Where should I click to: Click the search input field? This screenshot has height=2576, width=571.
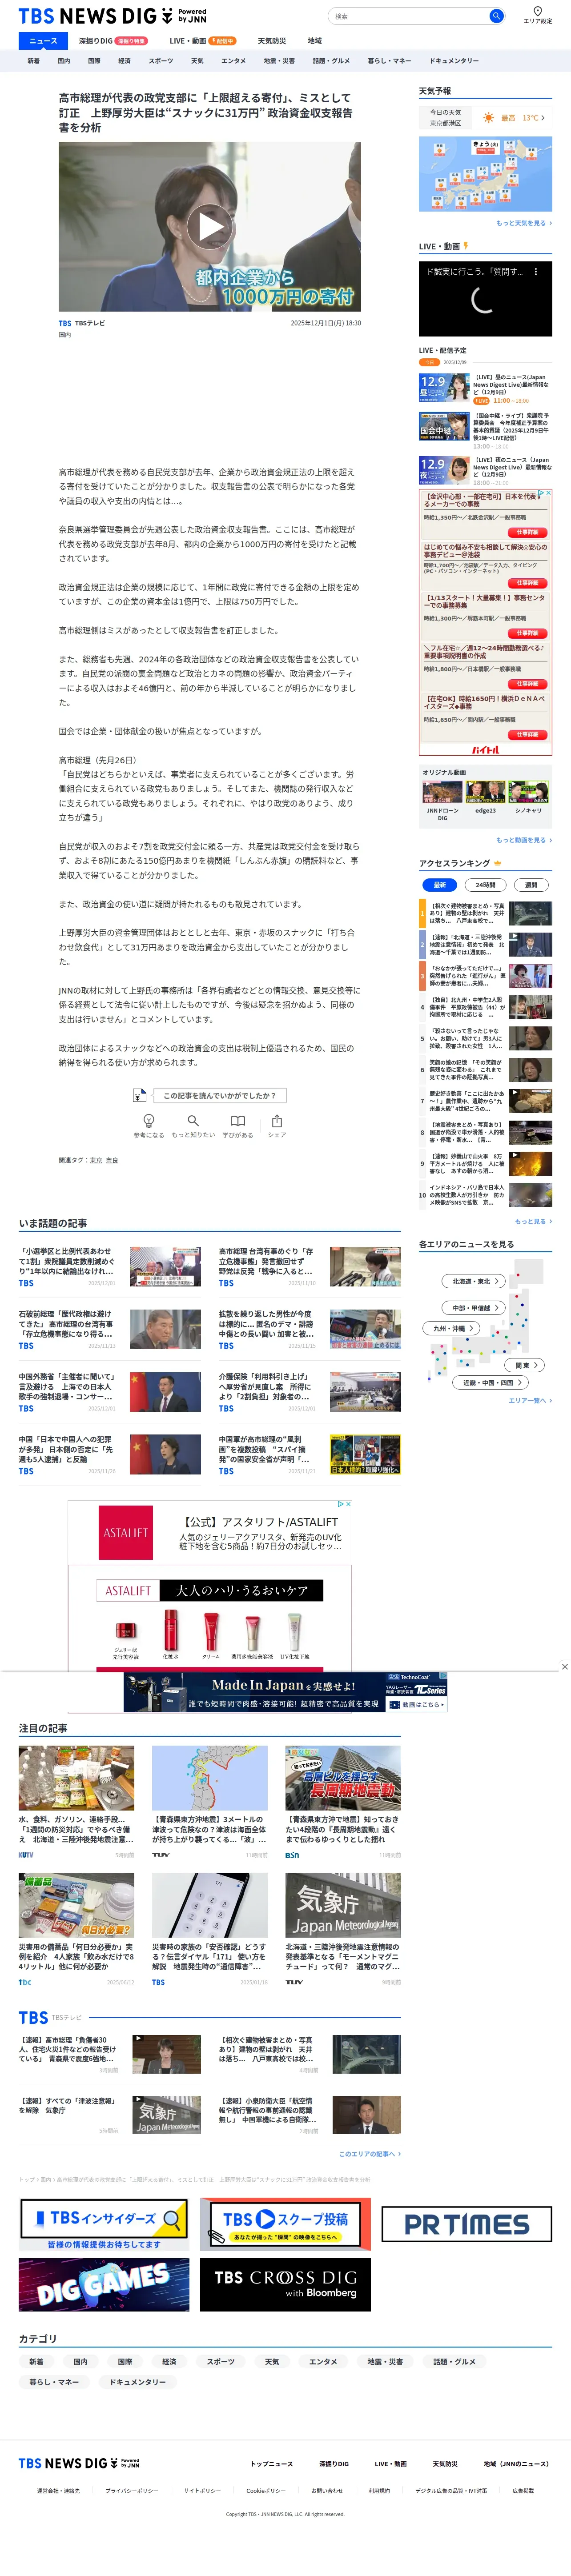[x=408, y=16]
